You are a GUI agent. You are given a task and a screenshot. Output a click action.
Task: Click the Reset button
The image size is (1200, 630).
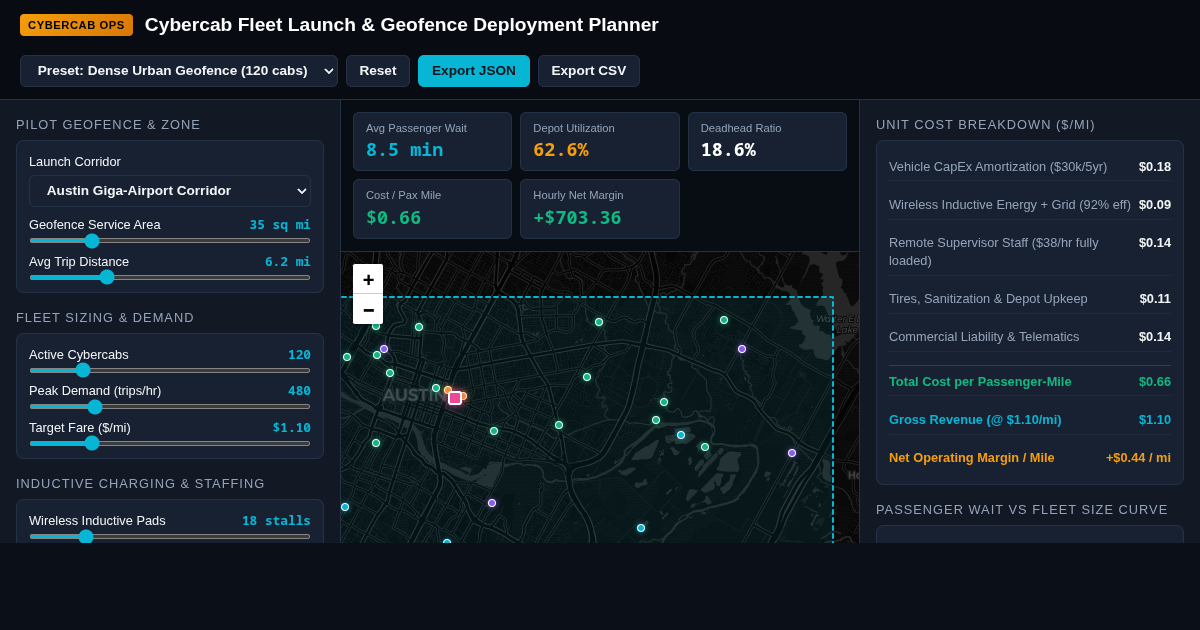pyautogui.click(x=378, y=71)
